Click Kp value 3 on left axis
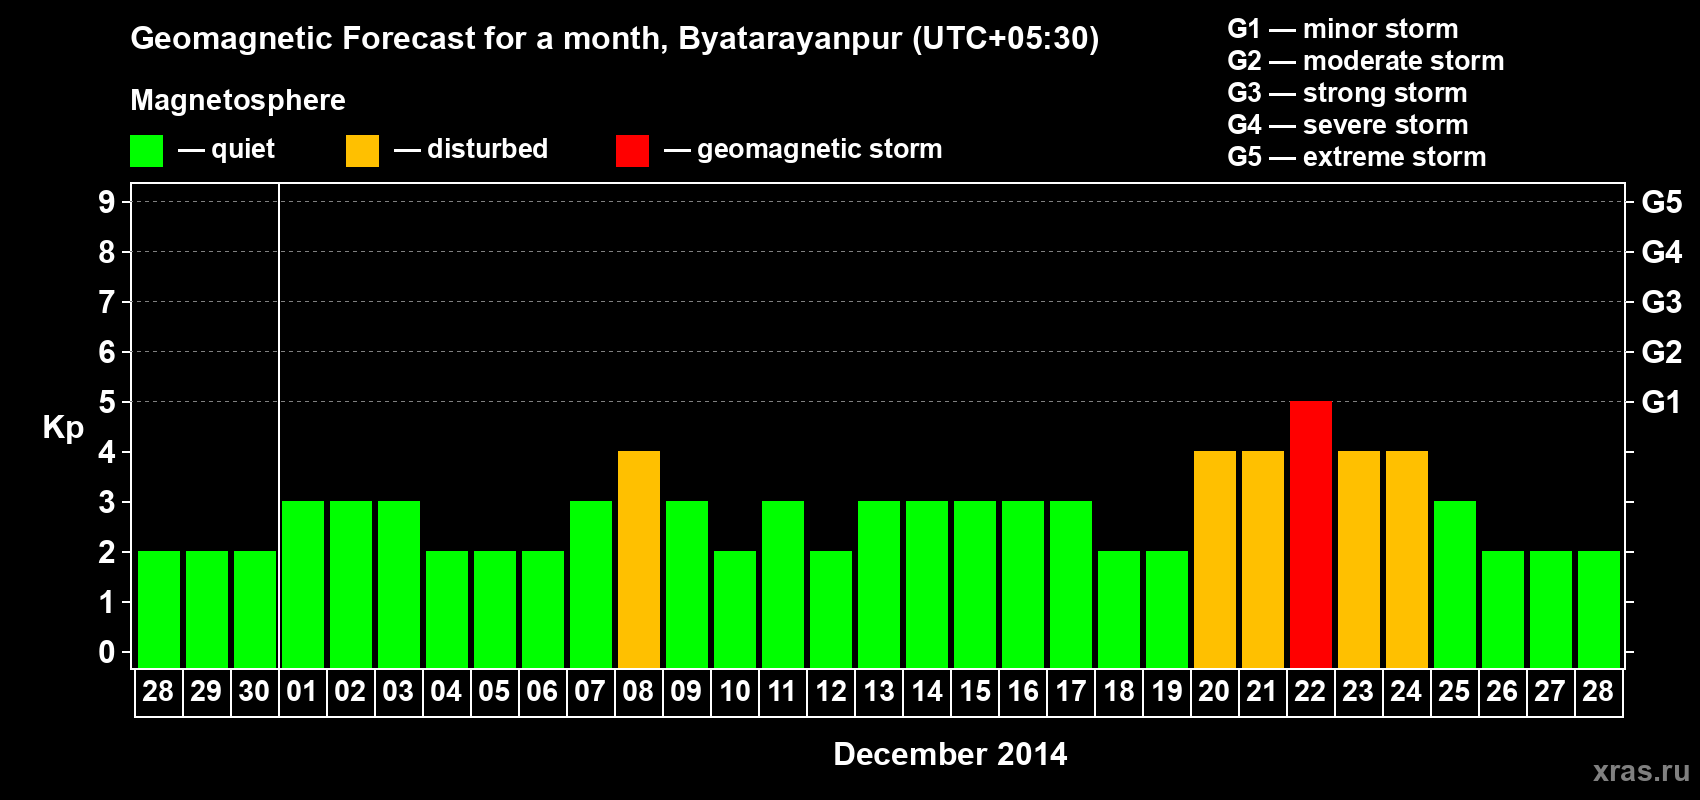This screenshot has height=800, width=1700. pos(107,502)
